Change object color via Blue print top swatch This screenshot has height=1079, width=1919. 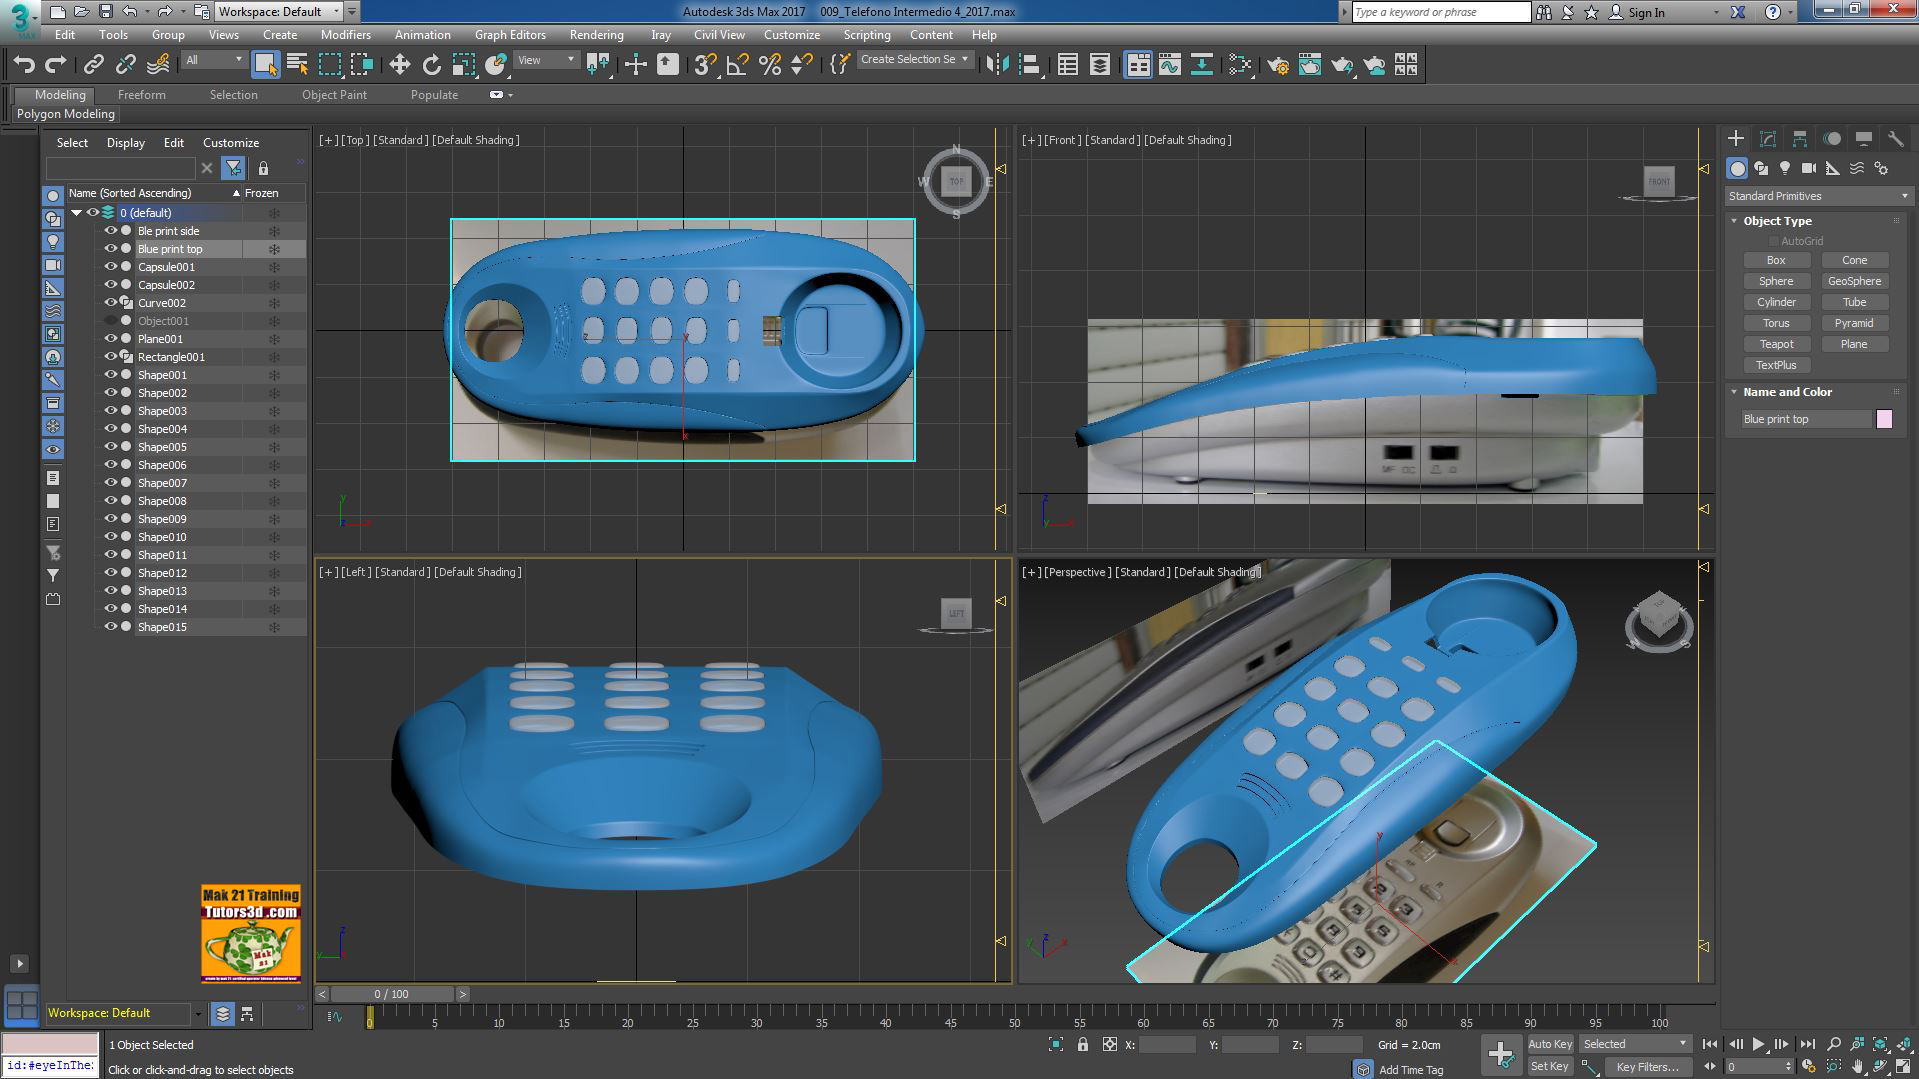[1884, 419]
